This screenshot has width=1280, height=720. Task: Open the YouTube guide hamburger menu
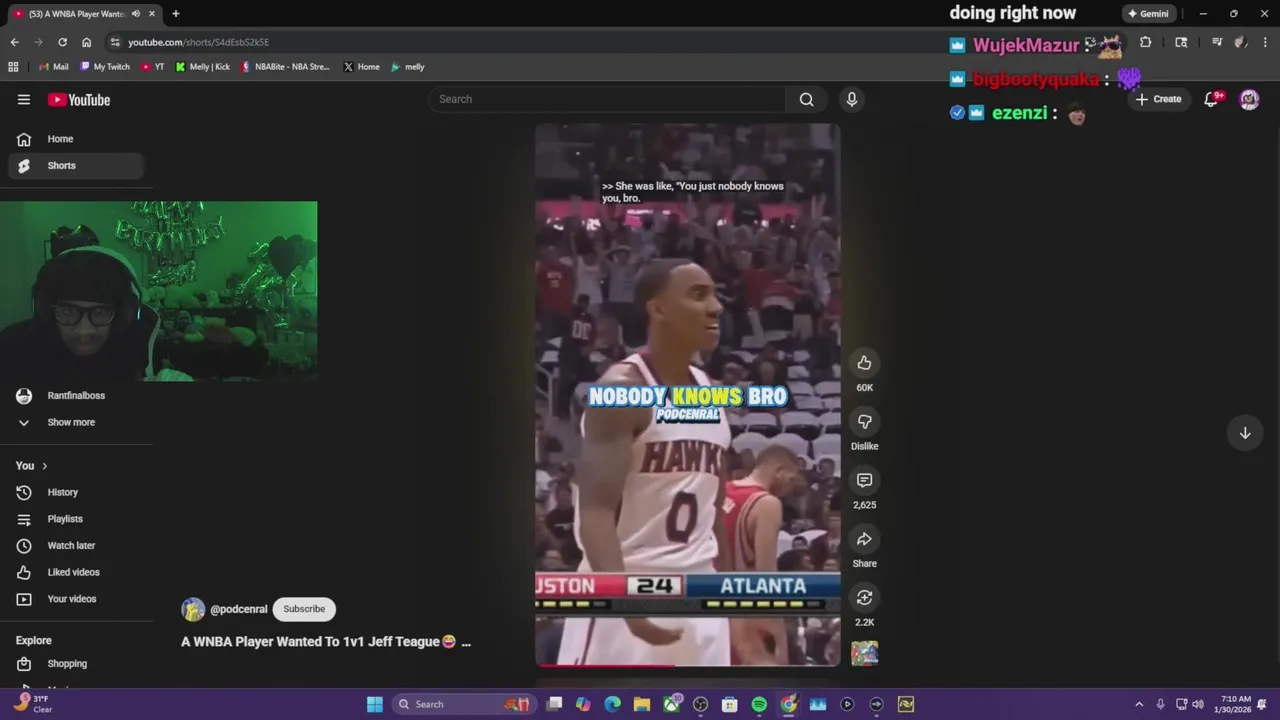(x=24, y=99)
